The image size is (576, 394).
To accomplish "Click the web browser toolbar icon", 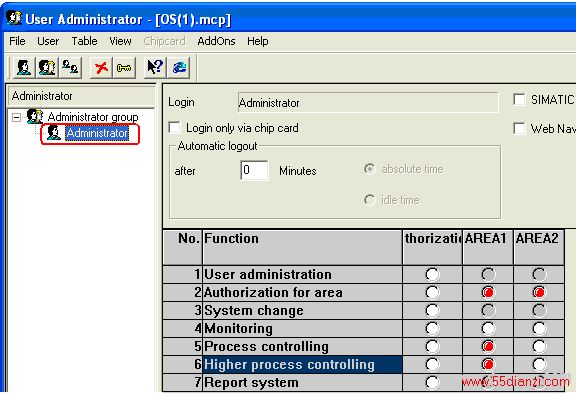I will click(179, 68).
